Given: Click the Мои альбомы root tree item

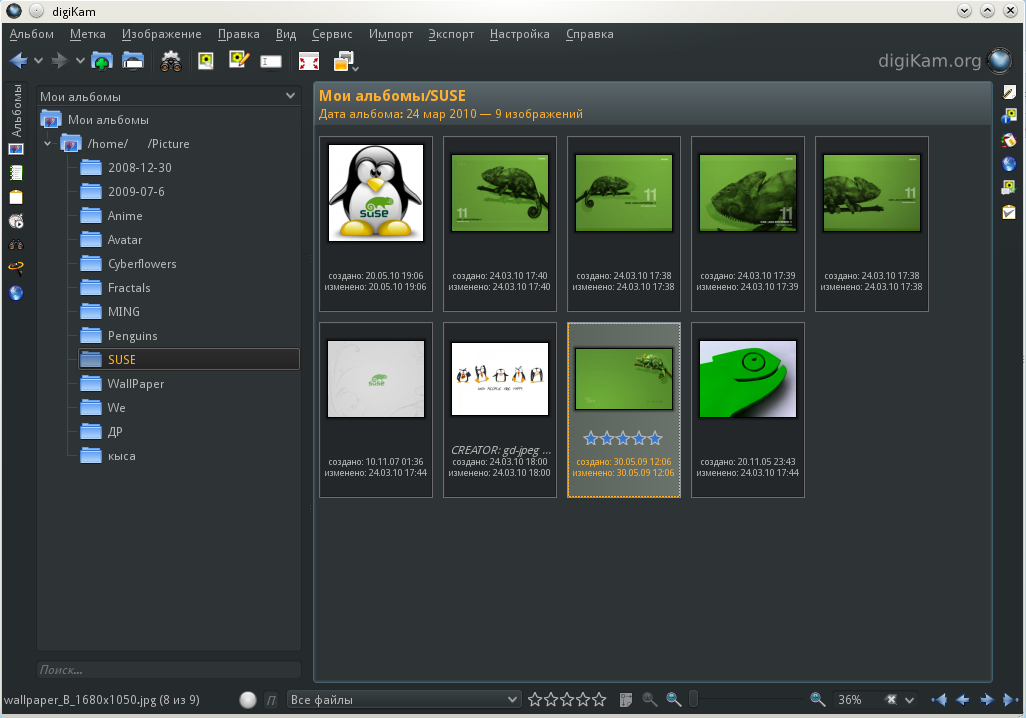Looking at the screenshot, I should [x=108, y=120].
